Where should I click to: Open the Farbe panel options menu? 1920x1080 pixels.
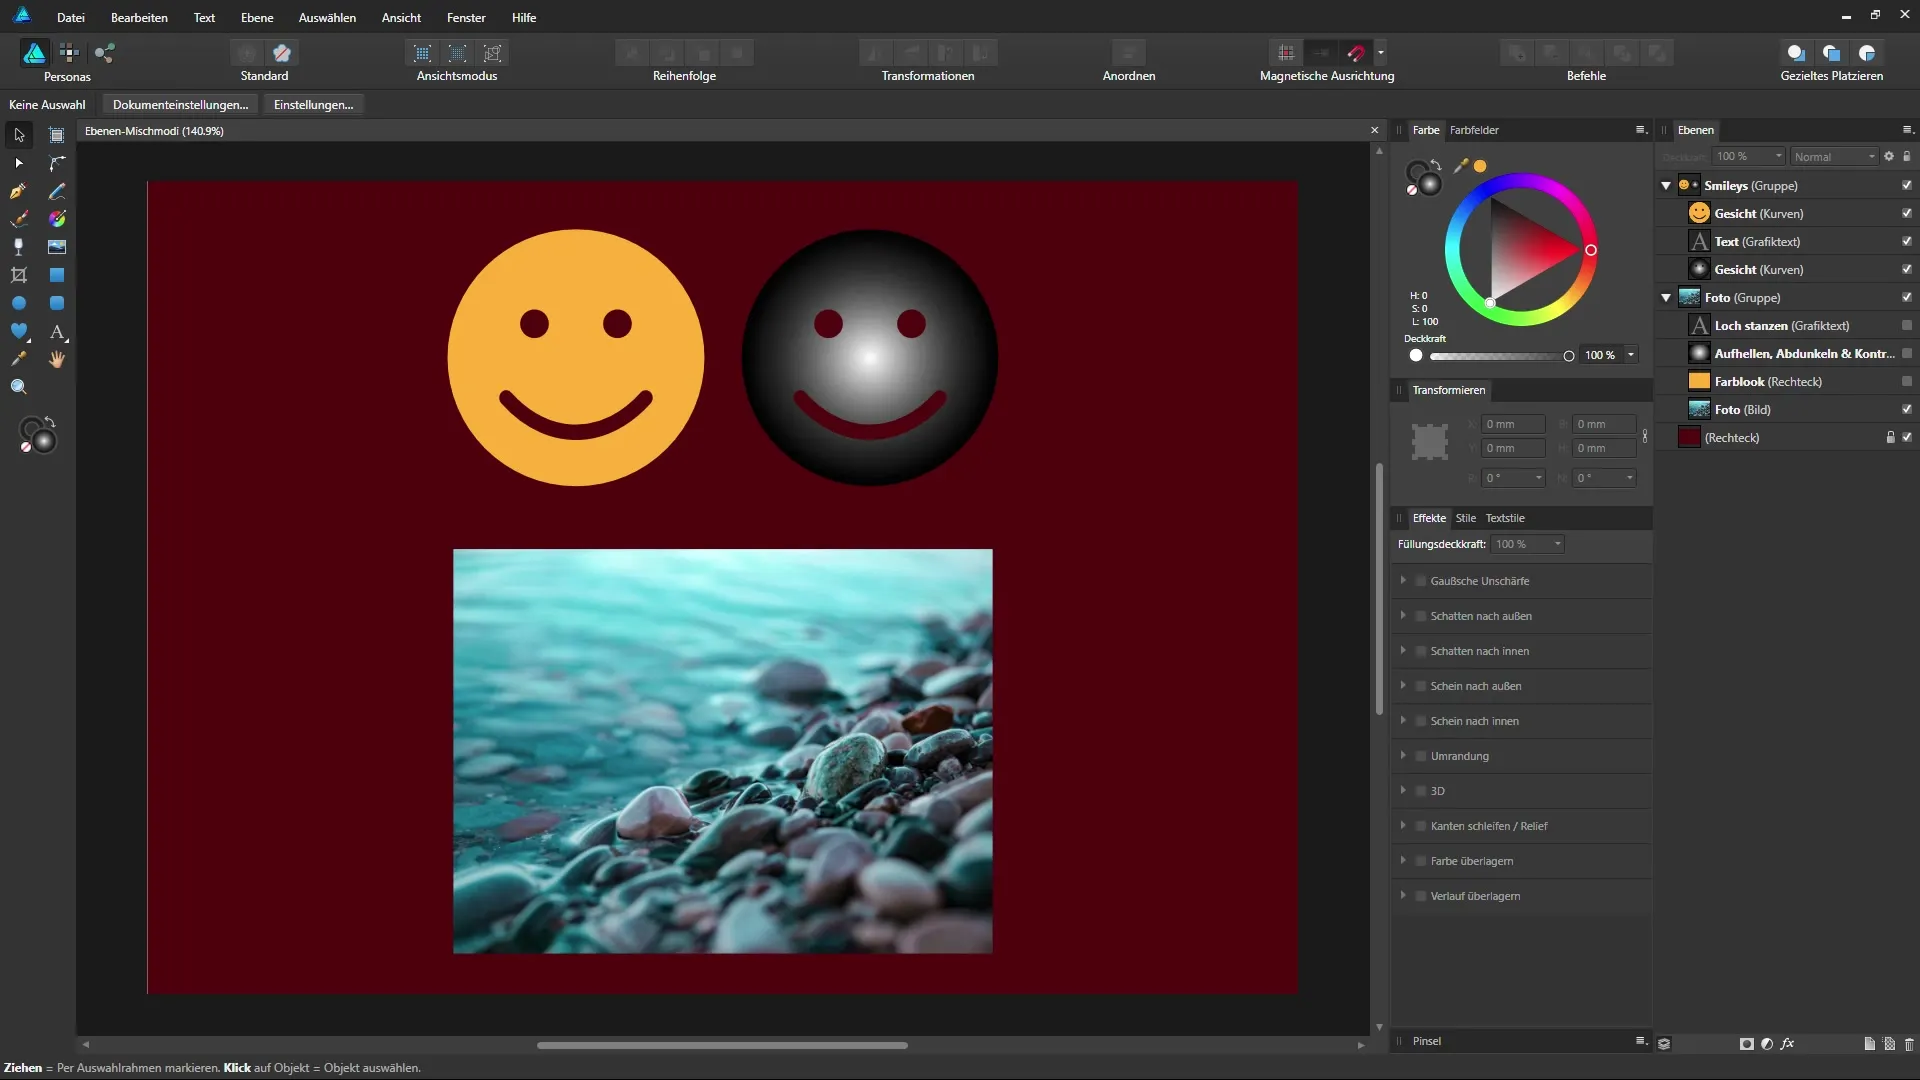coord(1640,130)
